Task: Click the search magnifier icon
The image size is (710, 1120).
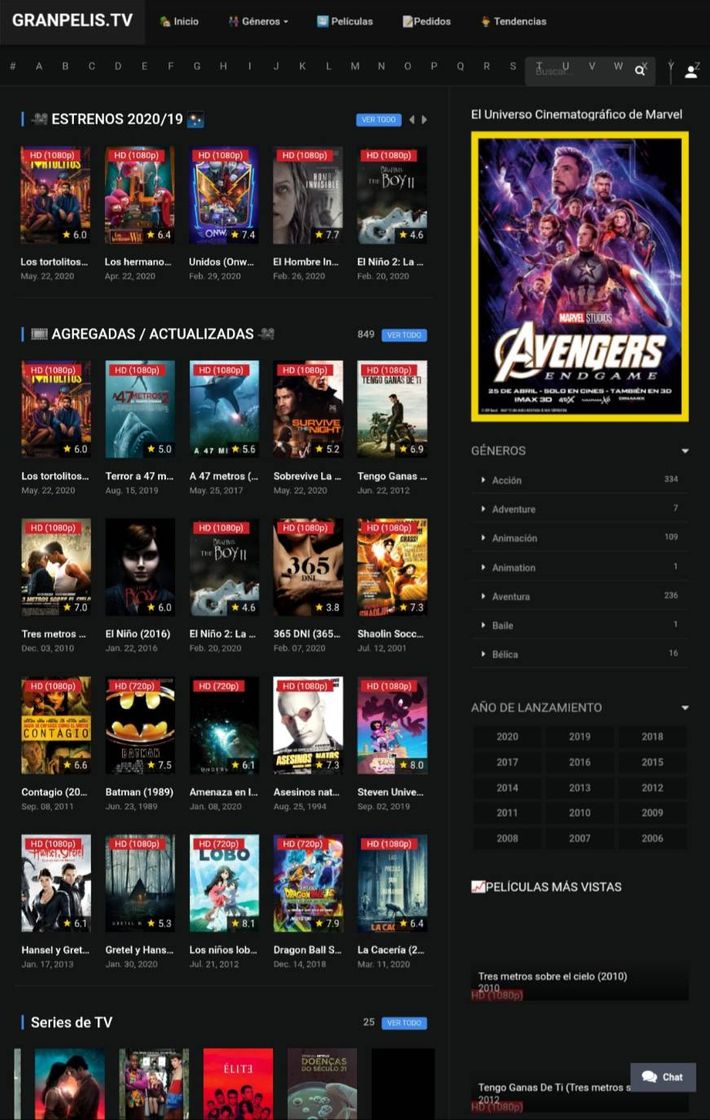Action: [x=640, y=71]
